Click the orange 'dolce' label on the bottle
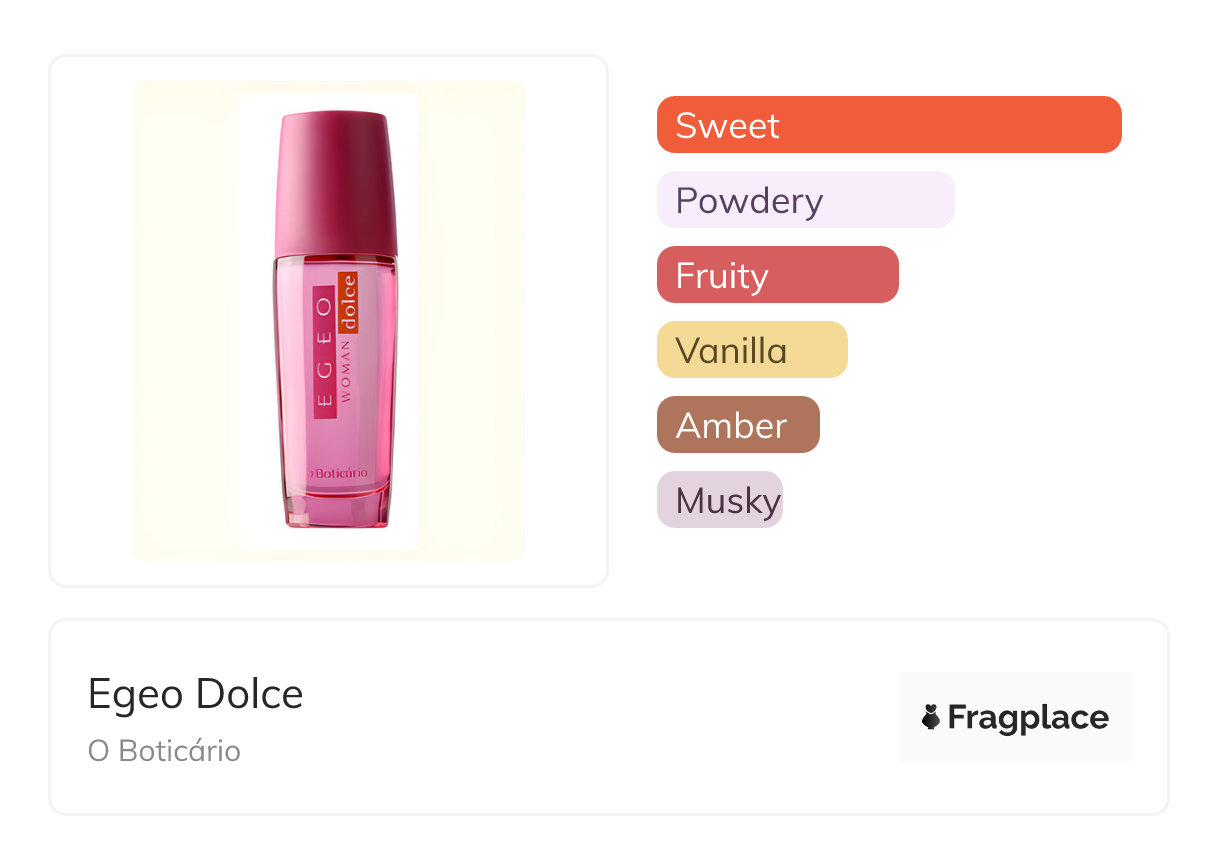The height and width of the screenshot is (864, 1218). (x=348, y=302)
